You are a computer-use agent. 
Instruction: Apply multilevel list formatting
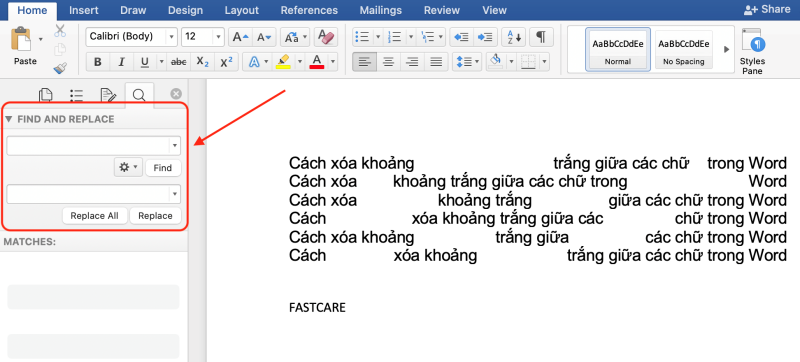pyautogui.click(x=427, y=37)
